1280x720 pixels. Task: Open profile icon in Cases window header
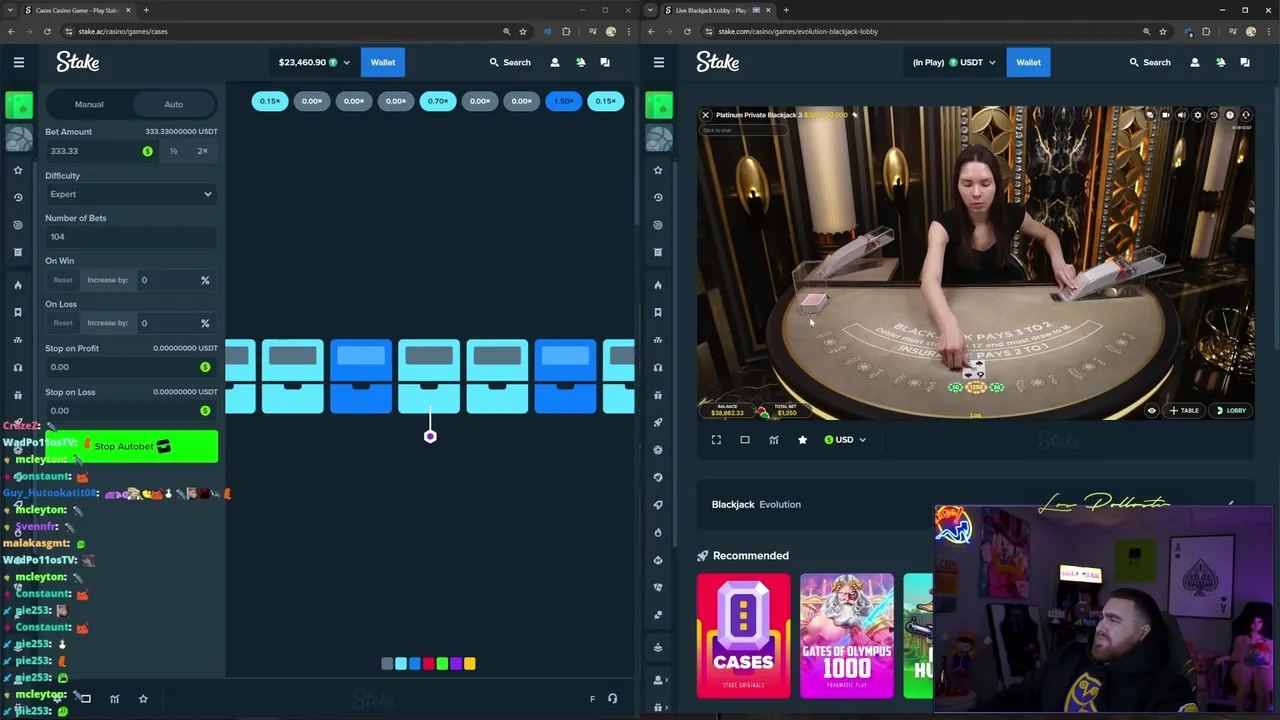click(555, 62)
